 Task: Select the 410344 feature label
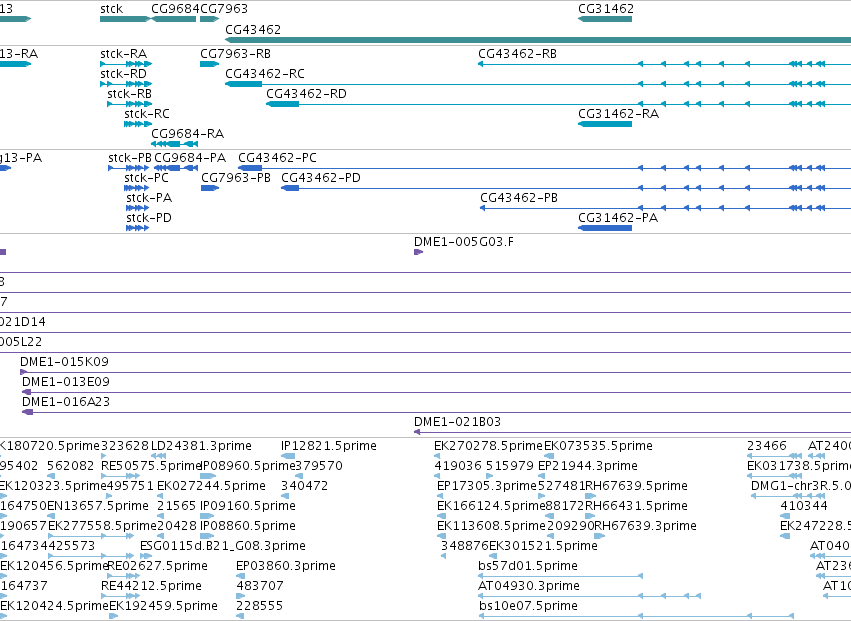tap(804, 506)
